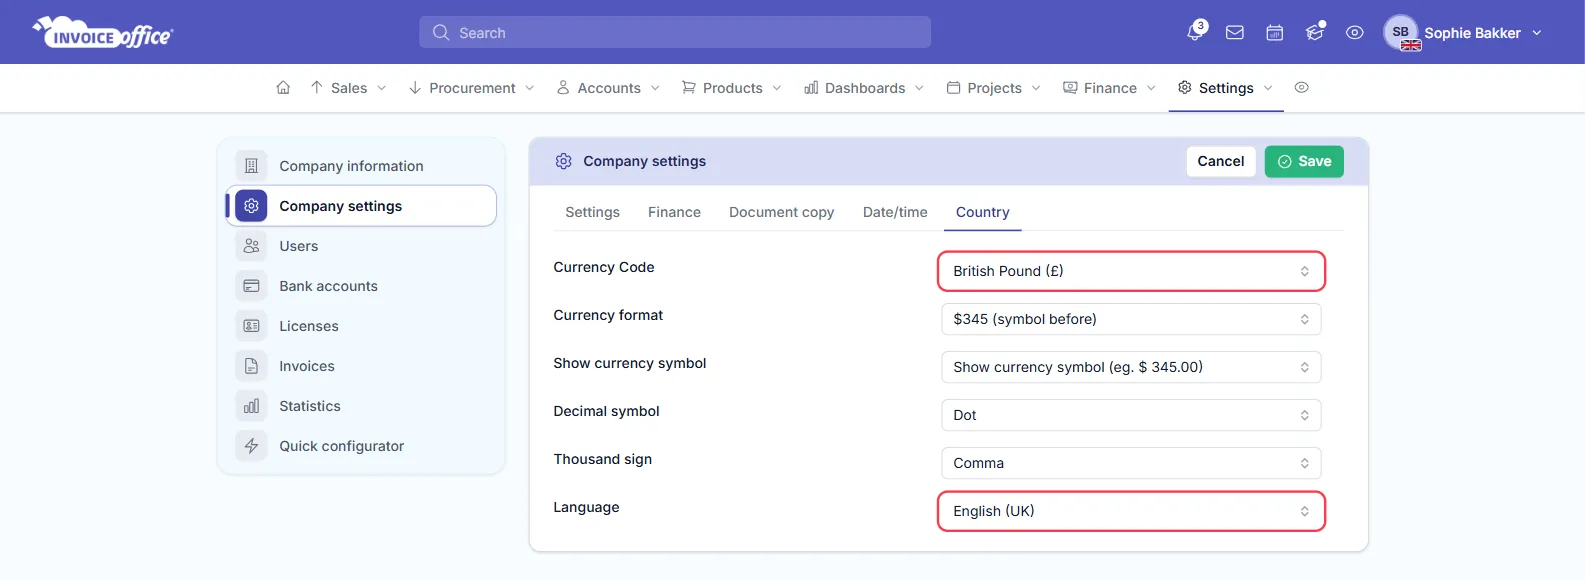Switch to the Finance tab

[x=674, y=212]
